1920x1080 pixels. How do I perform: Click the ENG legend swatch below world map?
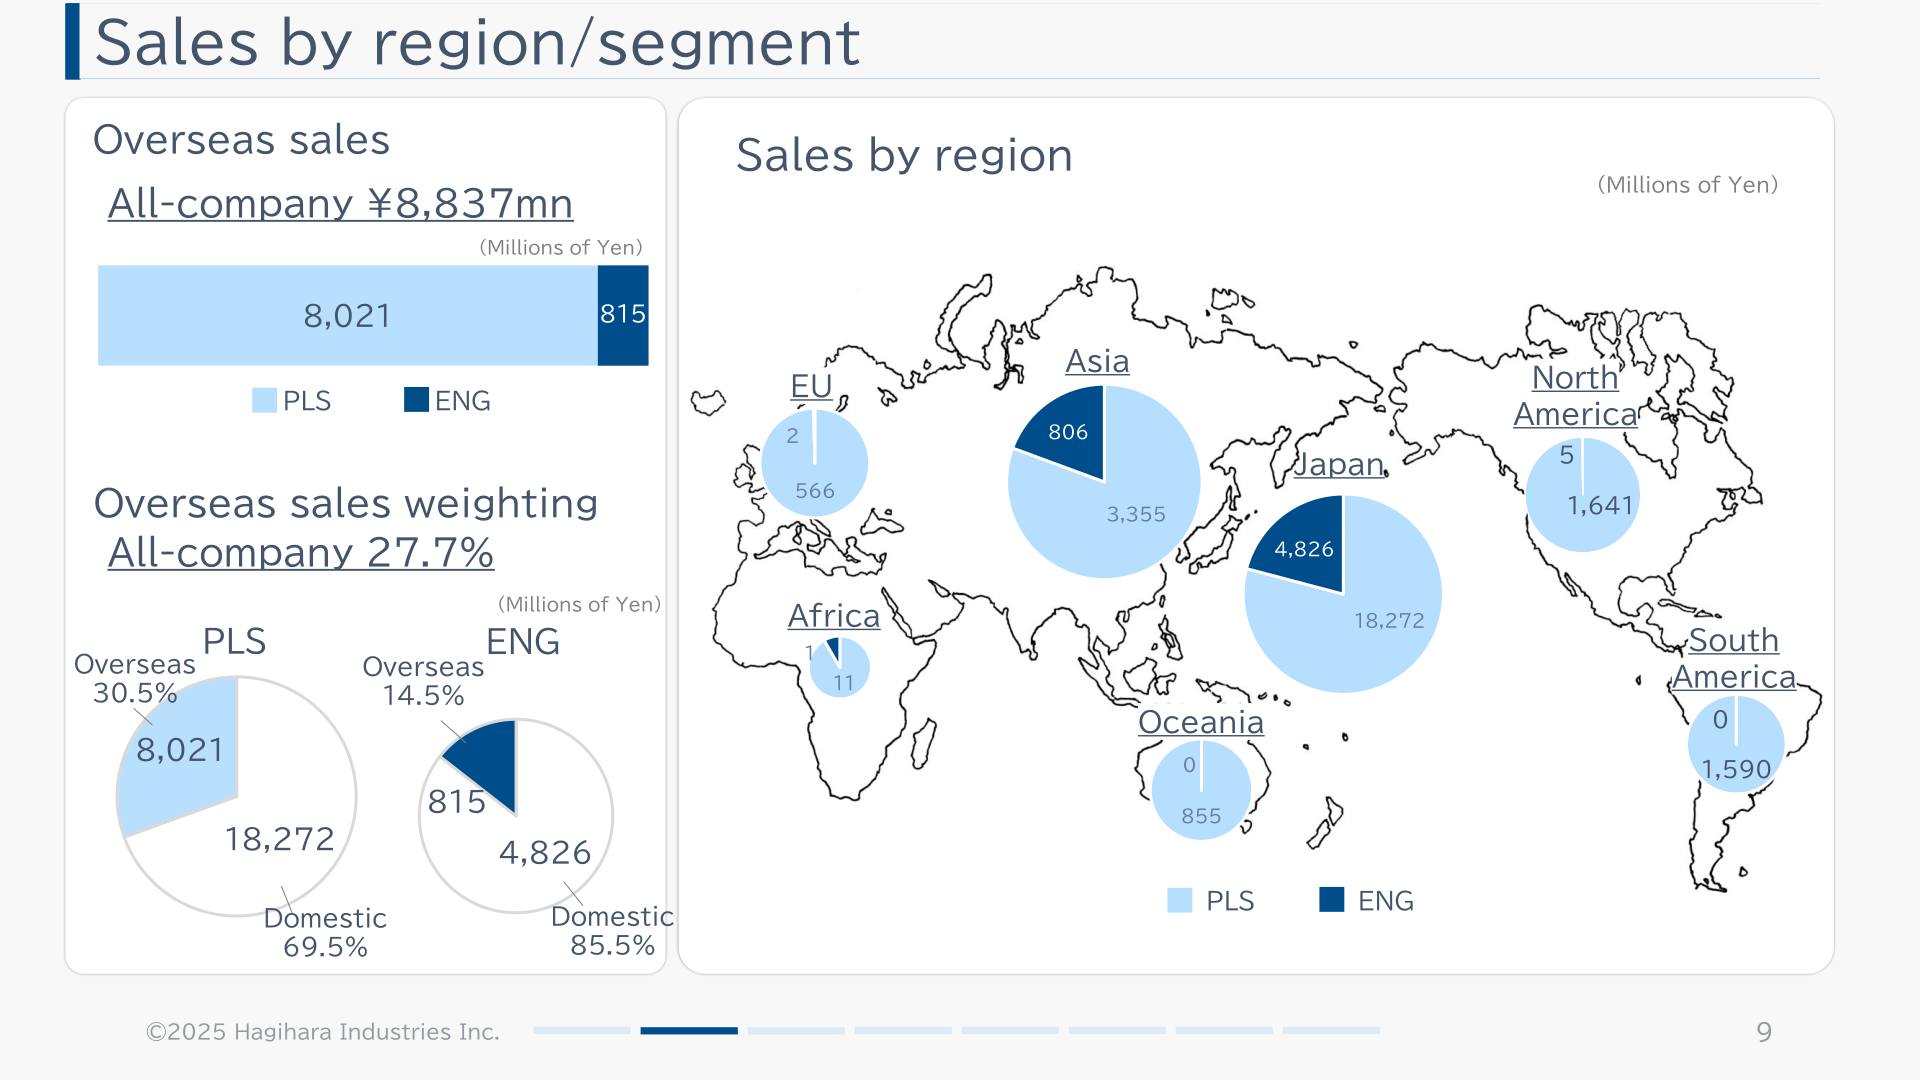pos(1332,900)
